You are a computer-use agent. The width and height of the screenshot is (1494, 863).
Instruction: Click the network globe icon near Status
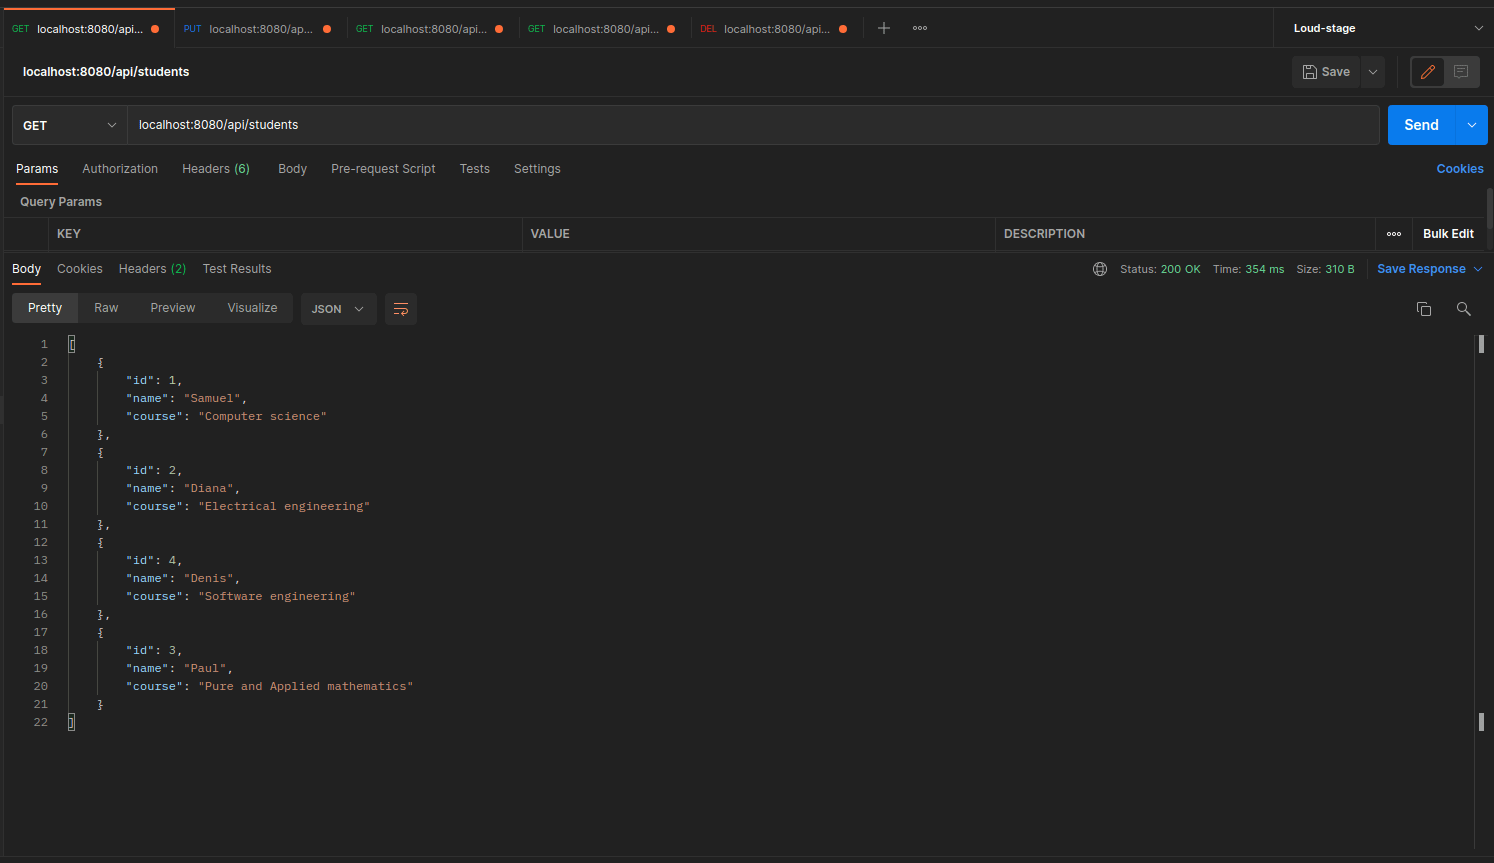pos(1100,269)
